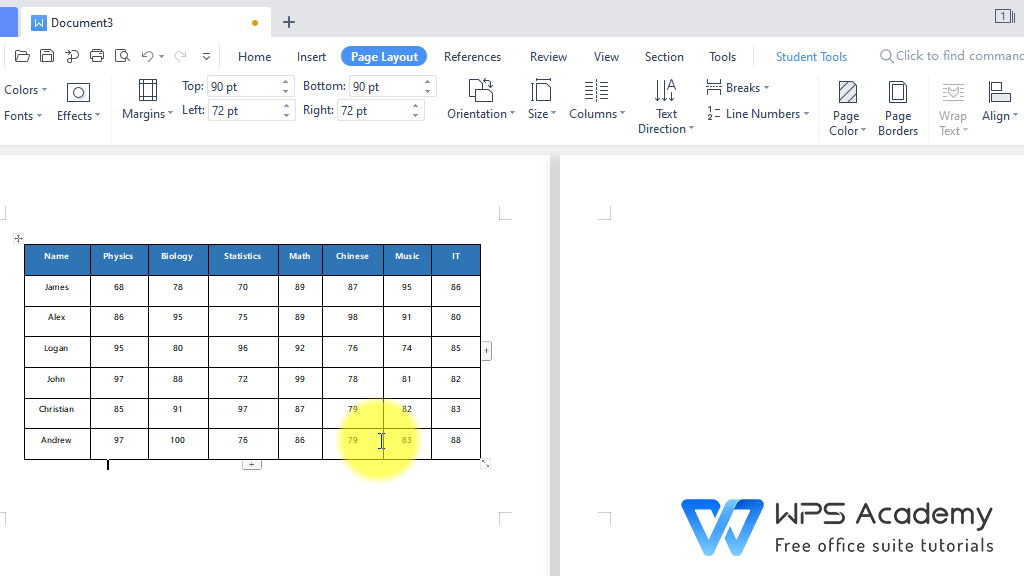Image resolution: width=1024 pixels, height=576 pixels.
Task: Select the Page Borders tool
Action: tap(897, 105)
